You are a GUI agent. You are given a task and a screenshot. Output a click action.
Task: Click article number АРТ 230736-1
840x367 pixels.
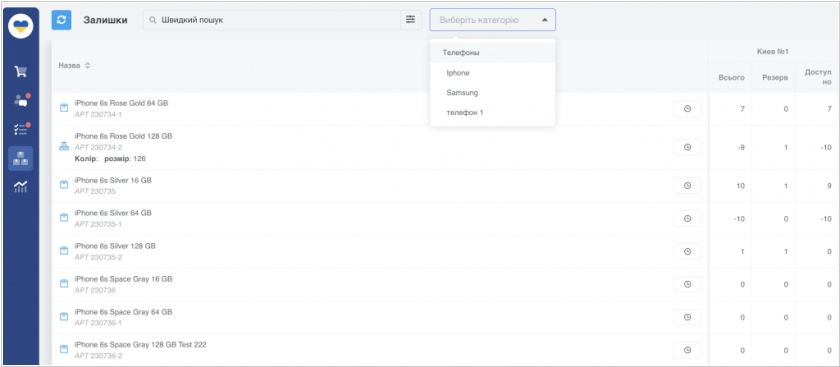point(98,323)
